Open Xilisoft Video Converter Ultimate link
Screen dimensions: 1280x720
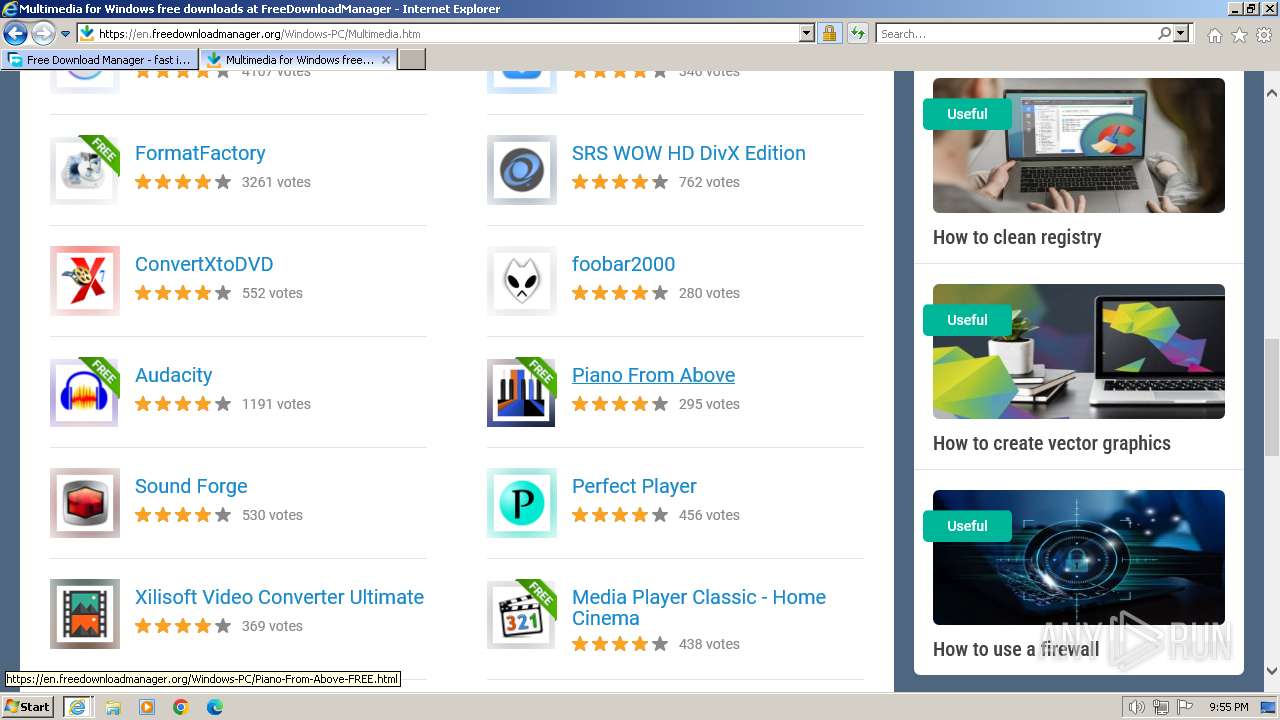[x=279, y=597]
